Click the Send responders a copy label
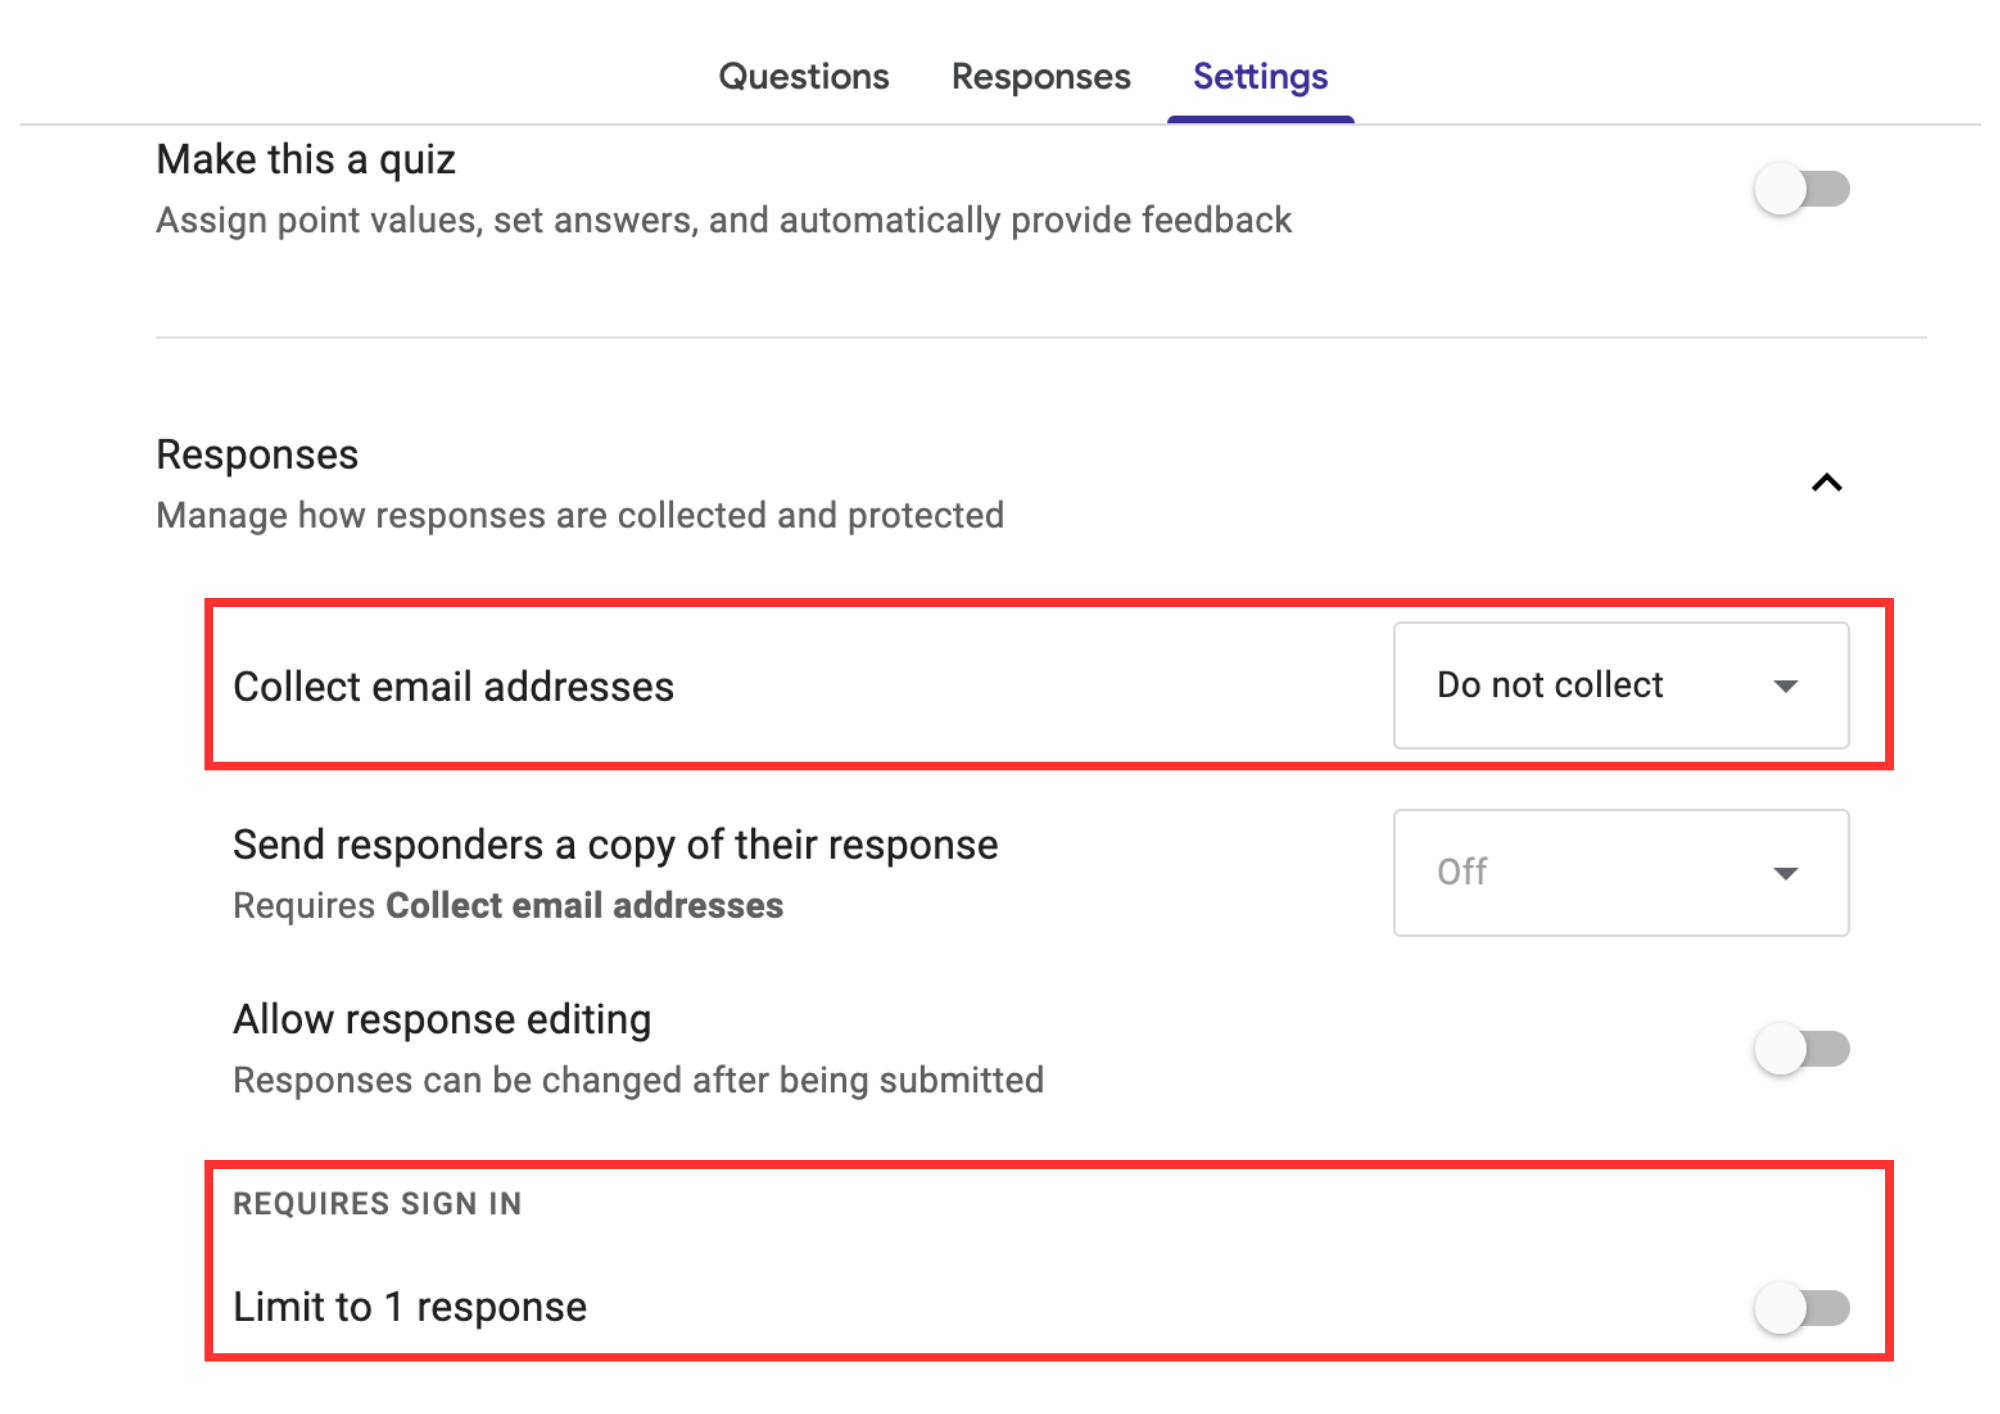Image resolution: width=2000 pixels, height=1414 pixels. (x=615, y=845)
